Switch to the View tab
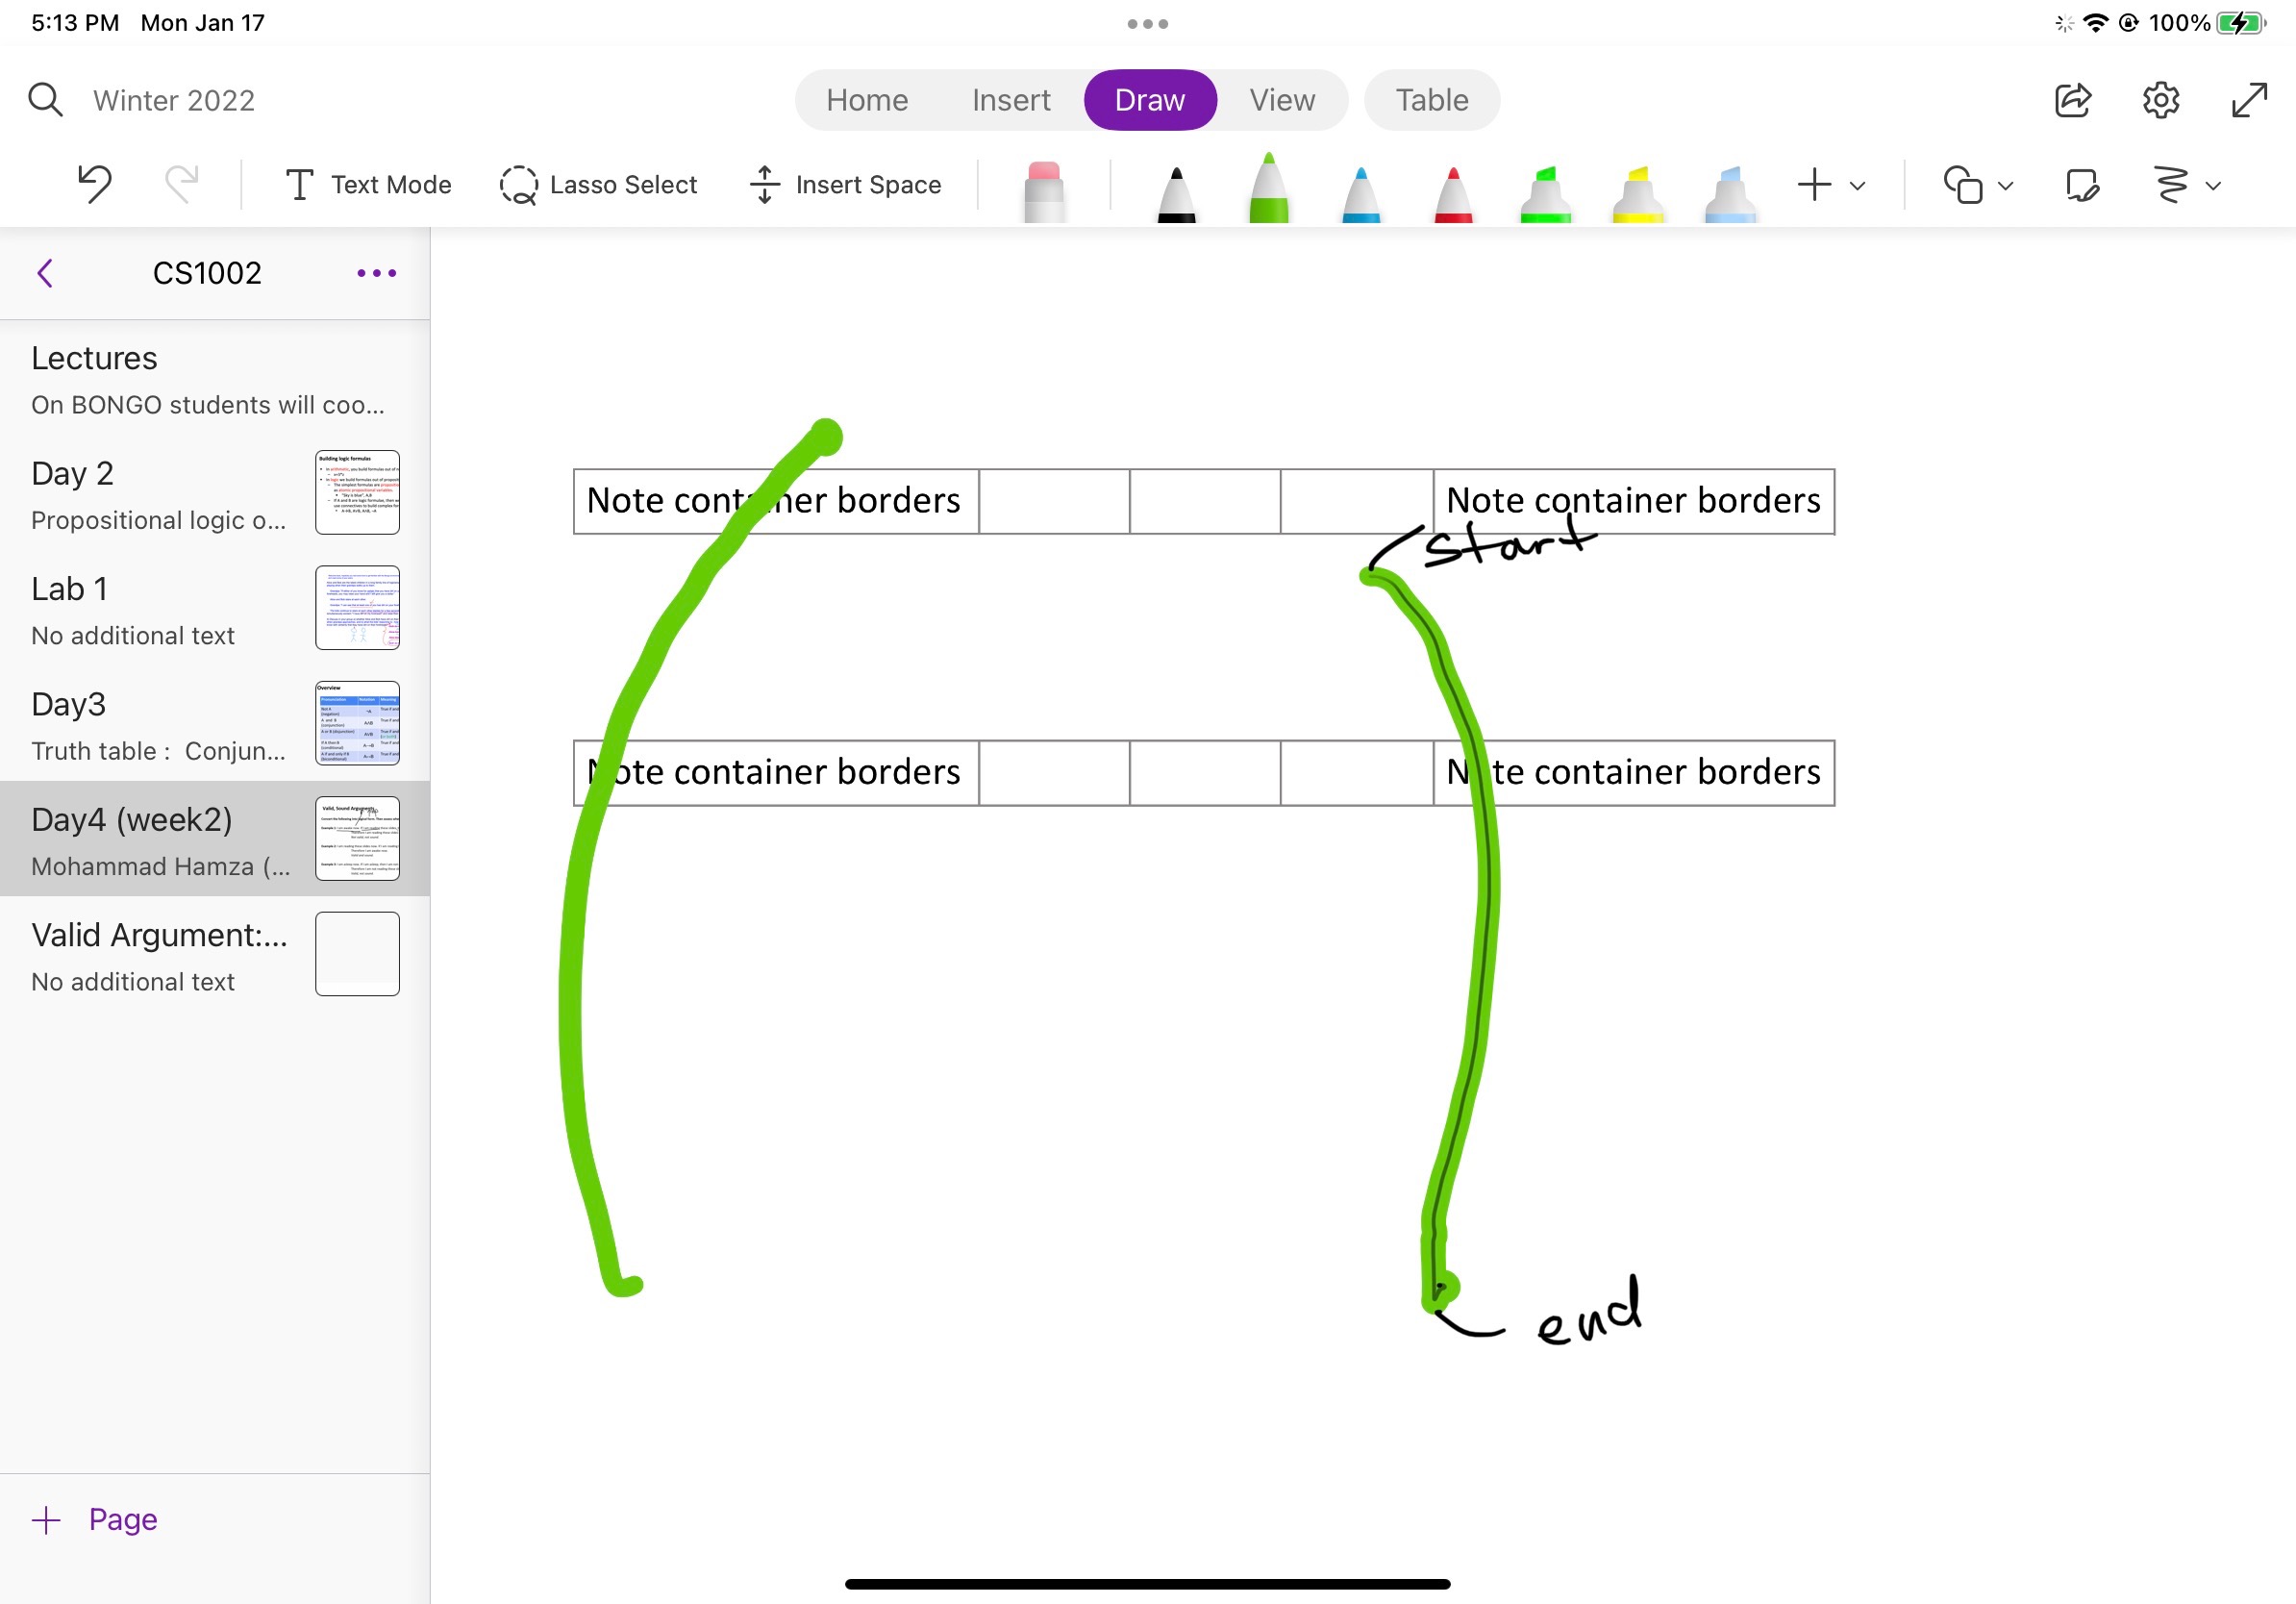 pos(1282,100)
